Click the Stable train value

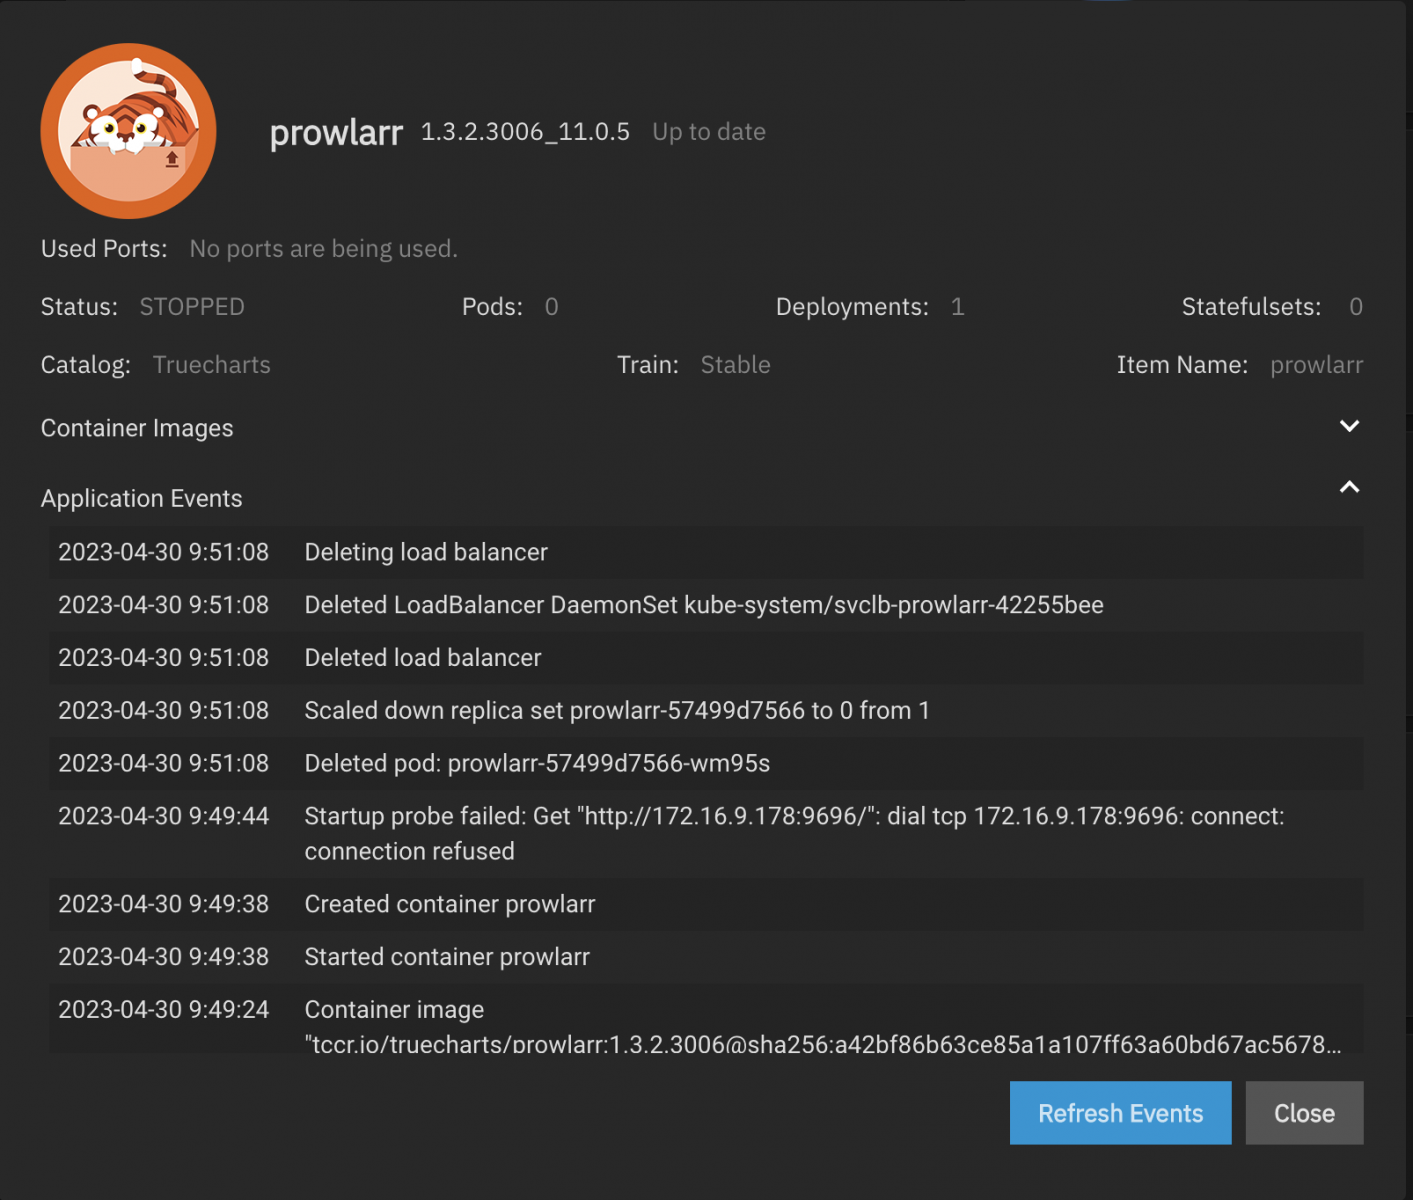pyautogui.click(x=736, y=364)
